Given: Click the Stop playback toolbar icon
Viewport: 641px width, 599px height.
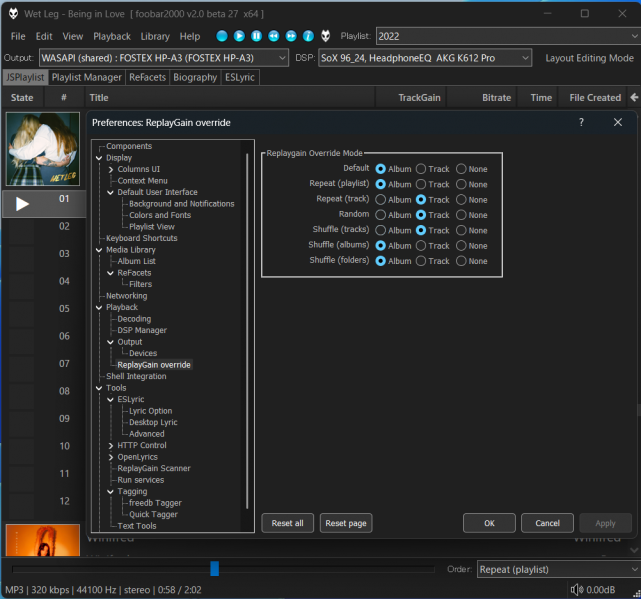Looking at the screenshot, I should (x=222, y=36).
